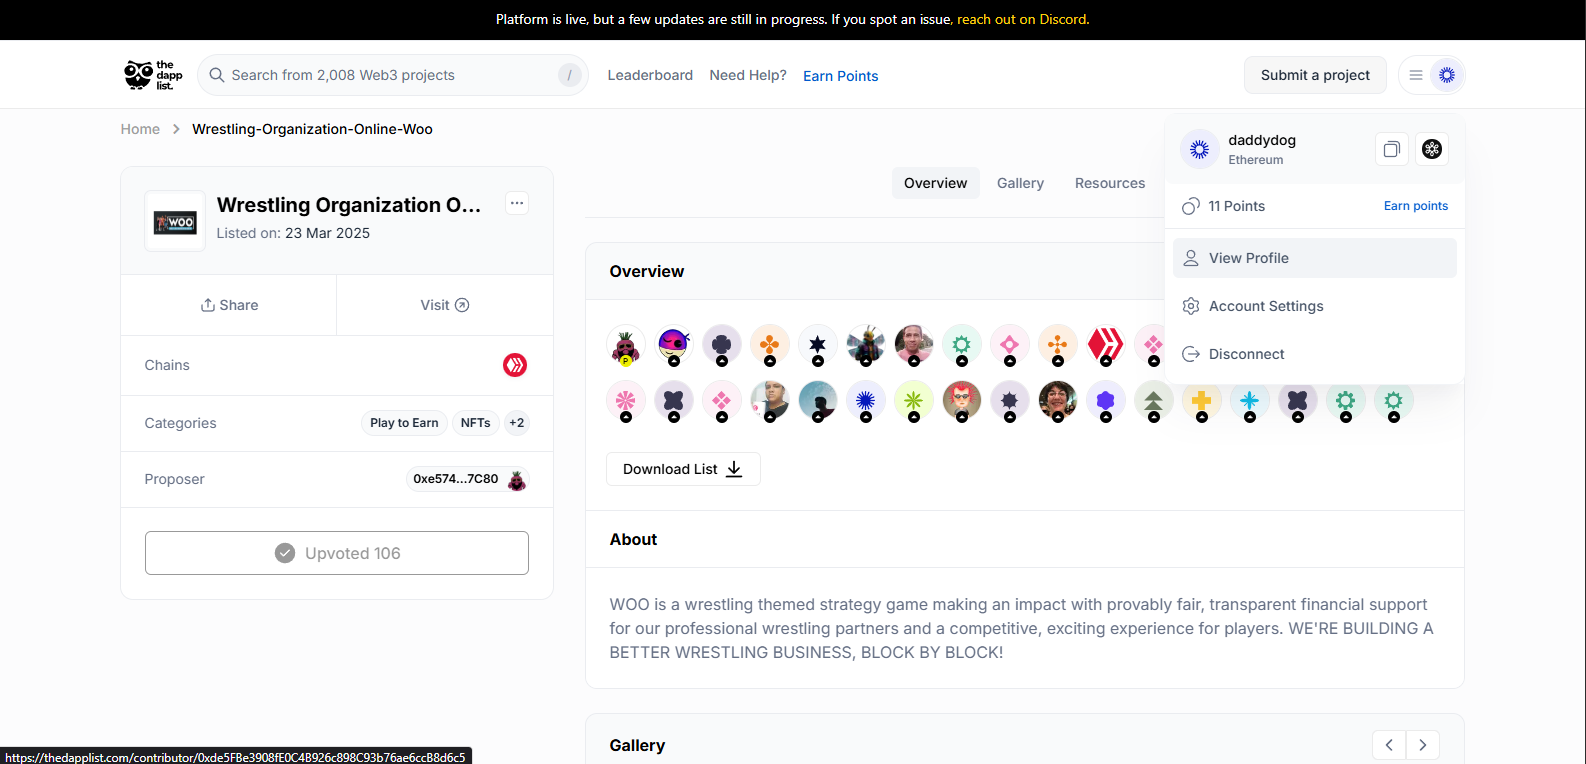Click the Hive chain icon in Chains row

tap(515, 365)
